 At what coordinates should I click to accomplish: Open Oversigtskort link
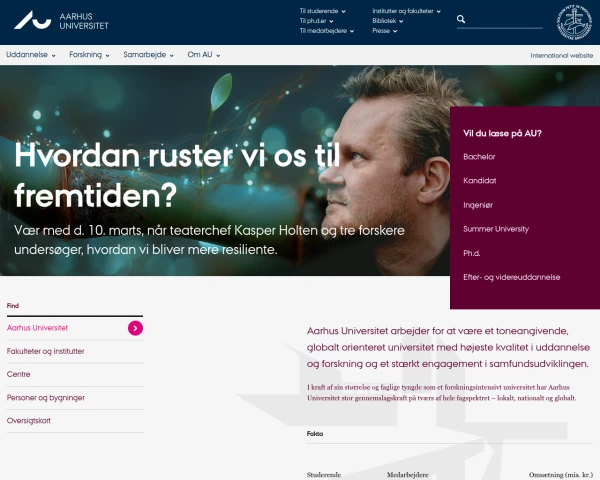coord(29,421)
